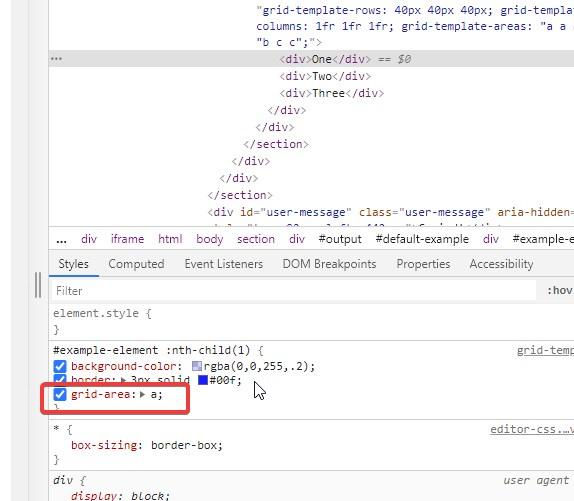This screenshot has width=574, height=501.
Task: Open the #00f border color swatch
Action: coord(203,380)
